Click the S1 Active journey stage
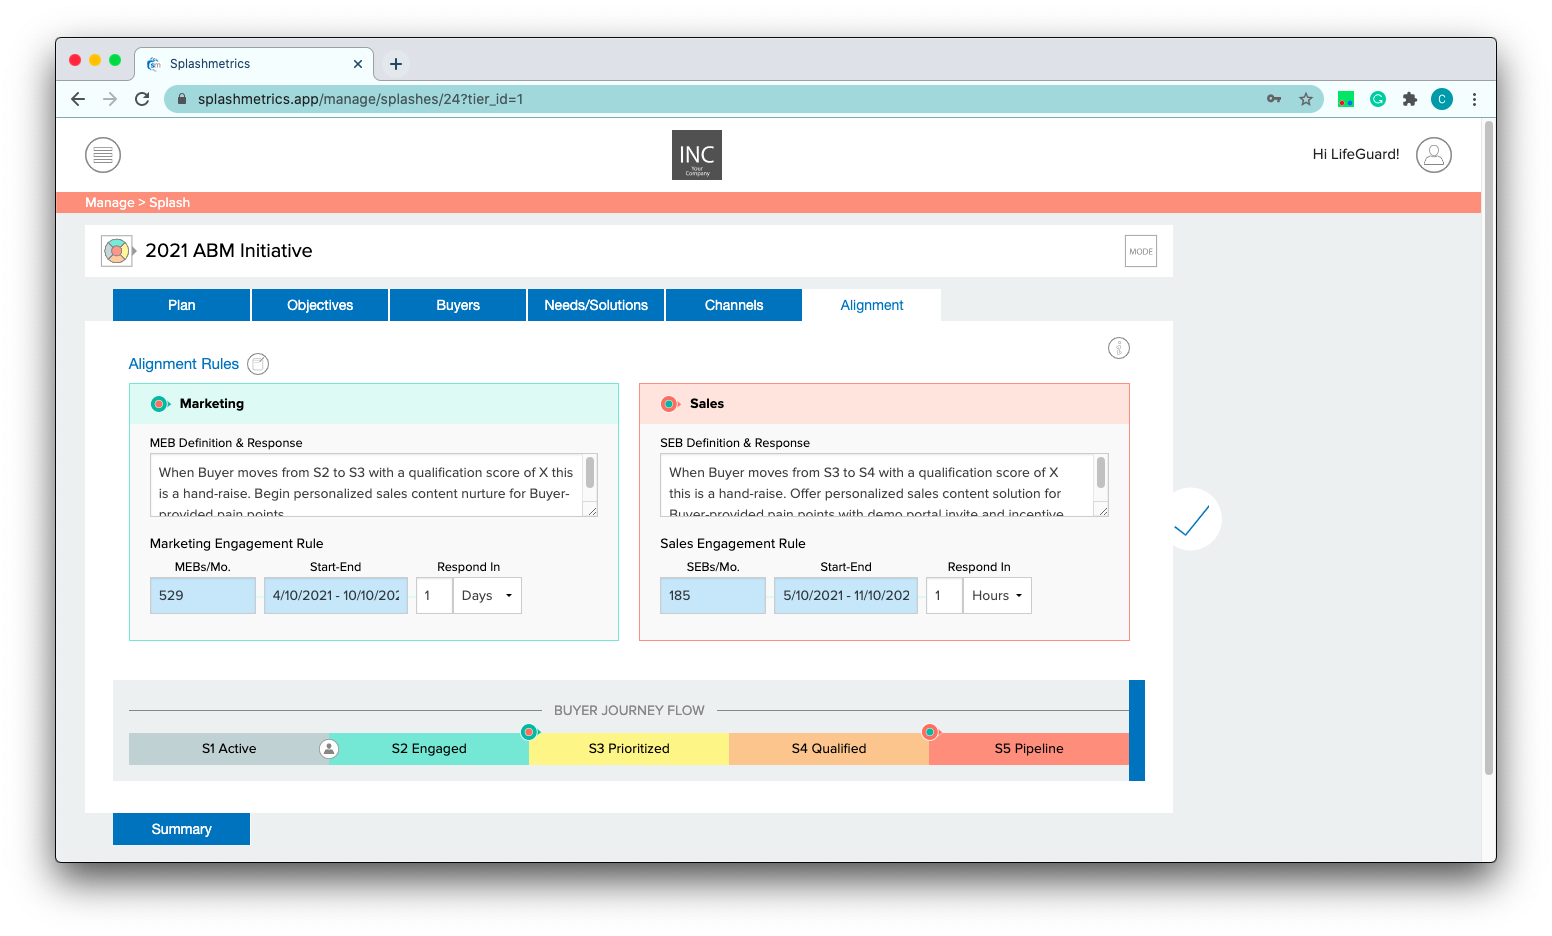Viewport: 1552px width, 936px height. pyautogui.click(x=229, y=749)
